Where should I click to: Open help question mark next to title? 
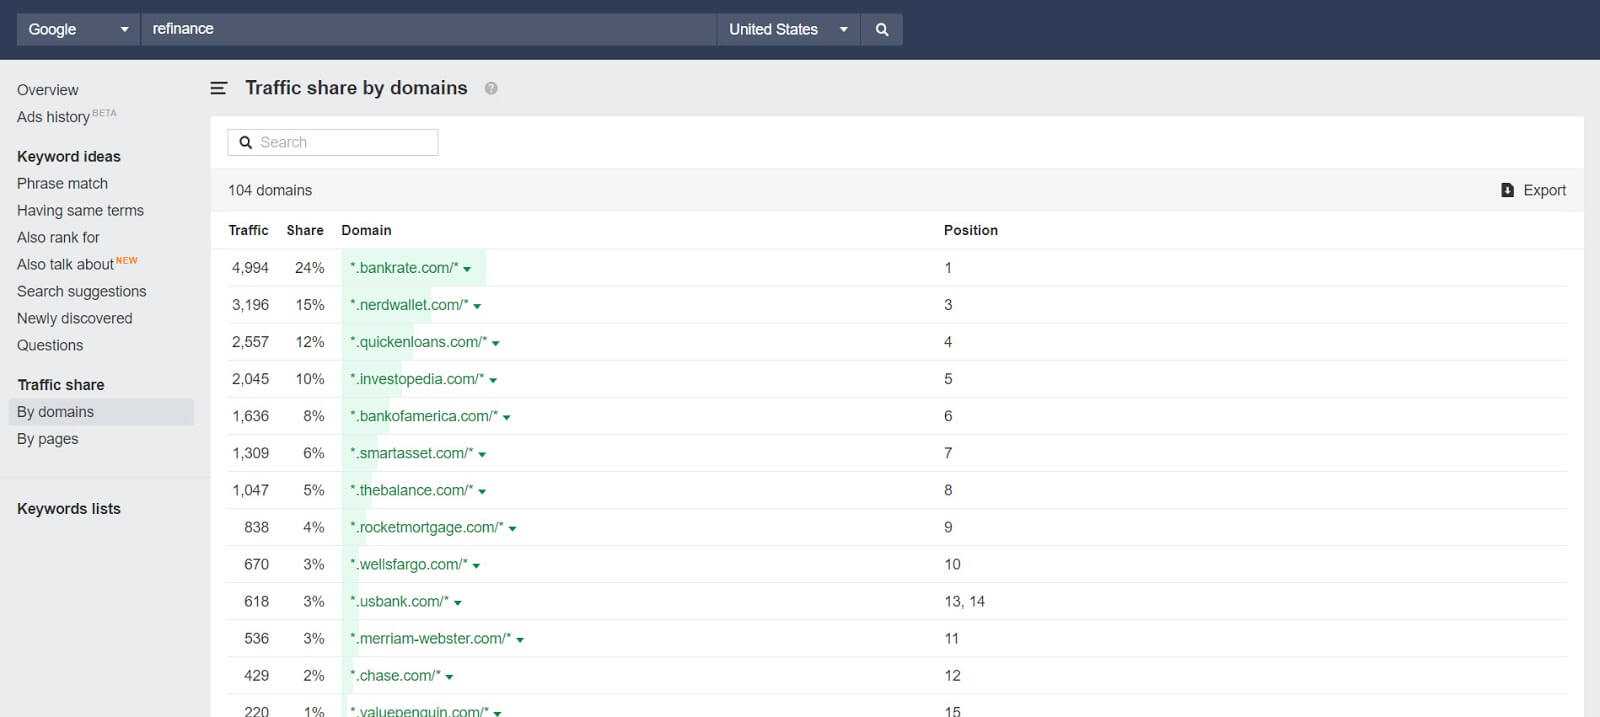tap(491, 88)
